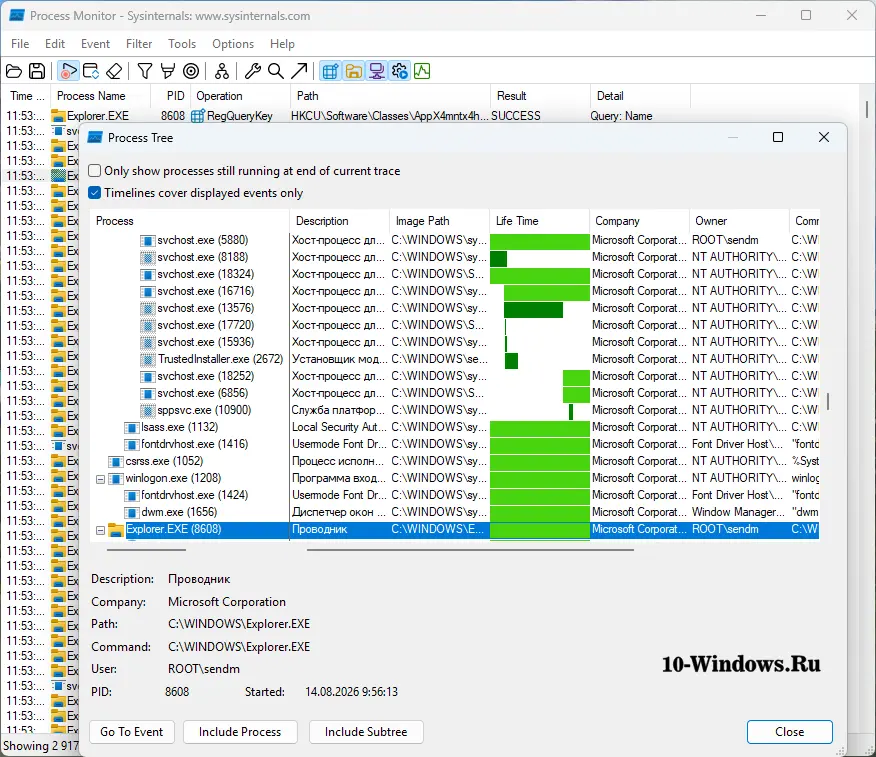Screen dimensions: 876x757
Task: Uncheck Timelines cover displayed events only
Action: (95, 193)
